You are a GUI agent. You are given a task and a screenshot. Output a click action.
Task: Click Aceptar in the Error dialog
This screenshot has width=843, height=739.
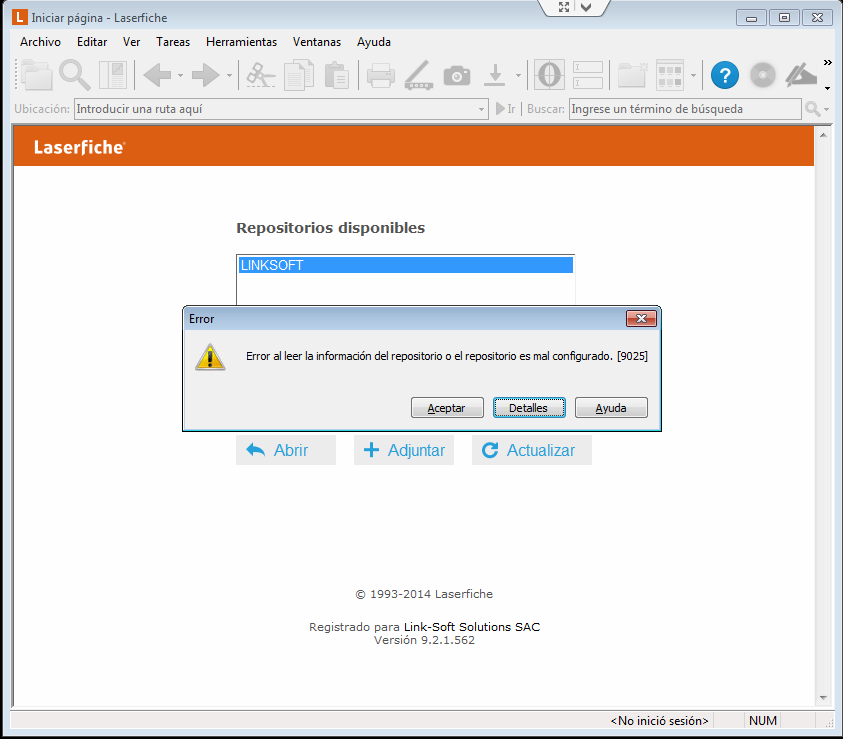coord(447,408)
